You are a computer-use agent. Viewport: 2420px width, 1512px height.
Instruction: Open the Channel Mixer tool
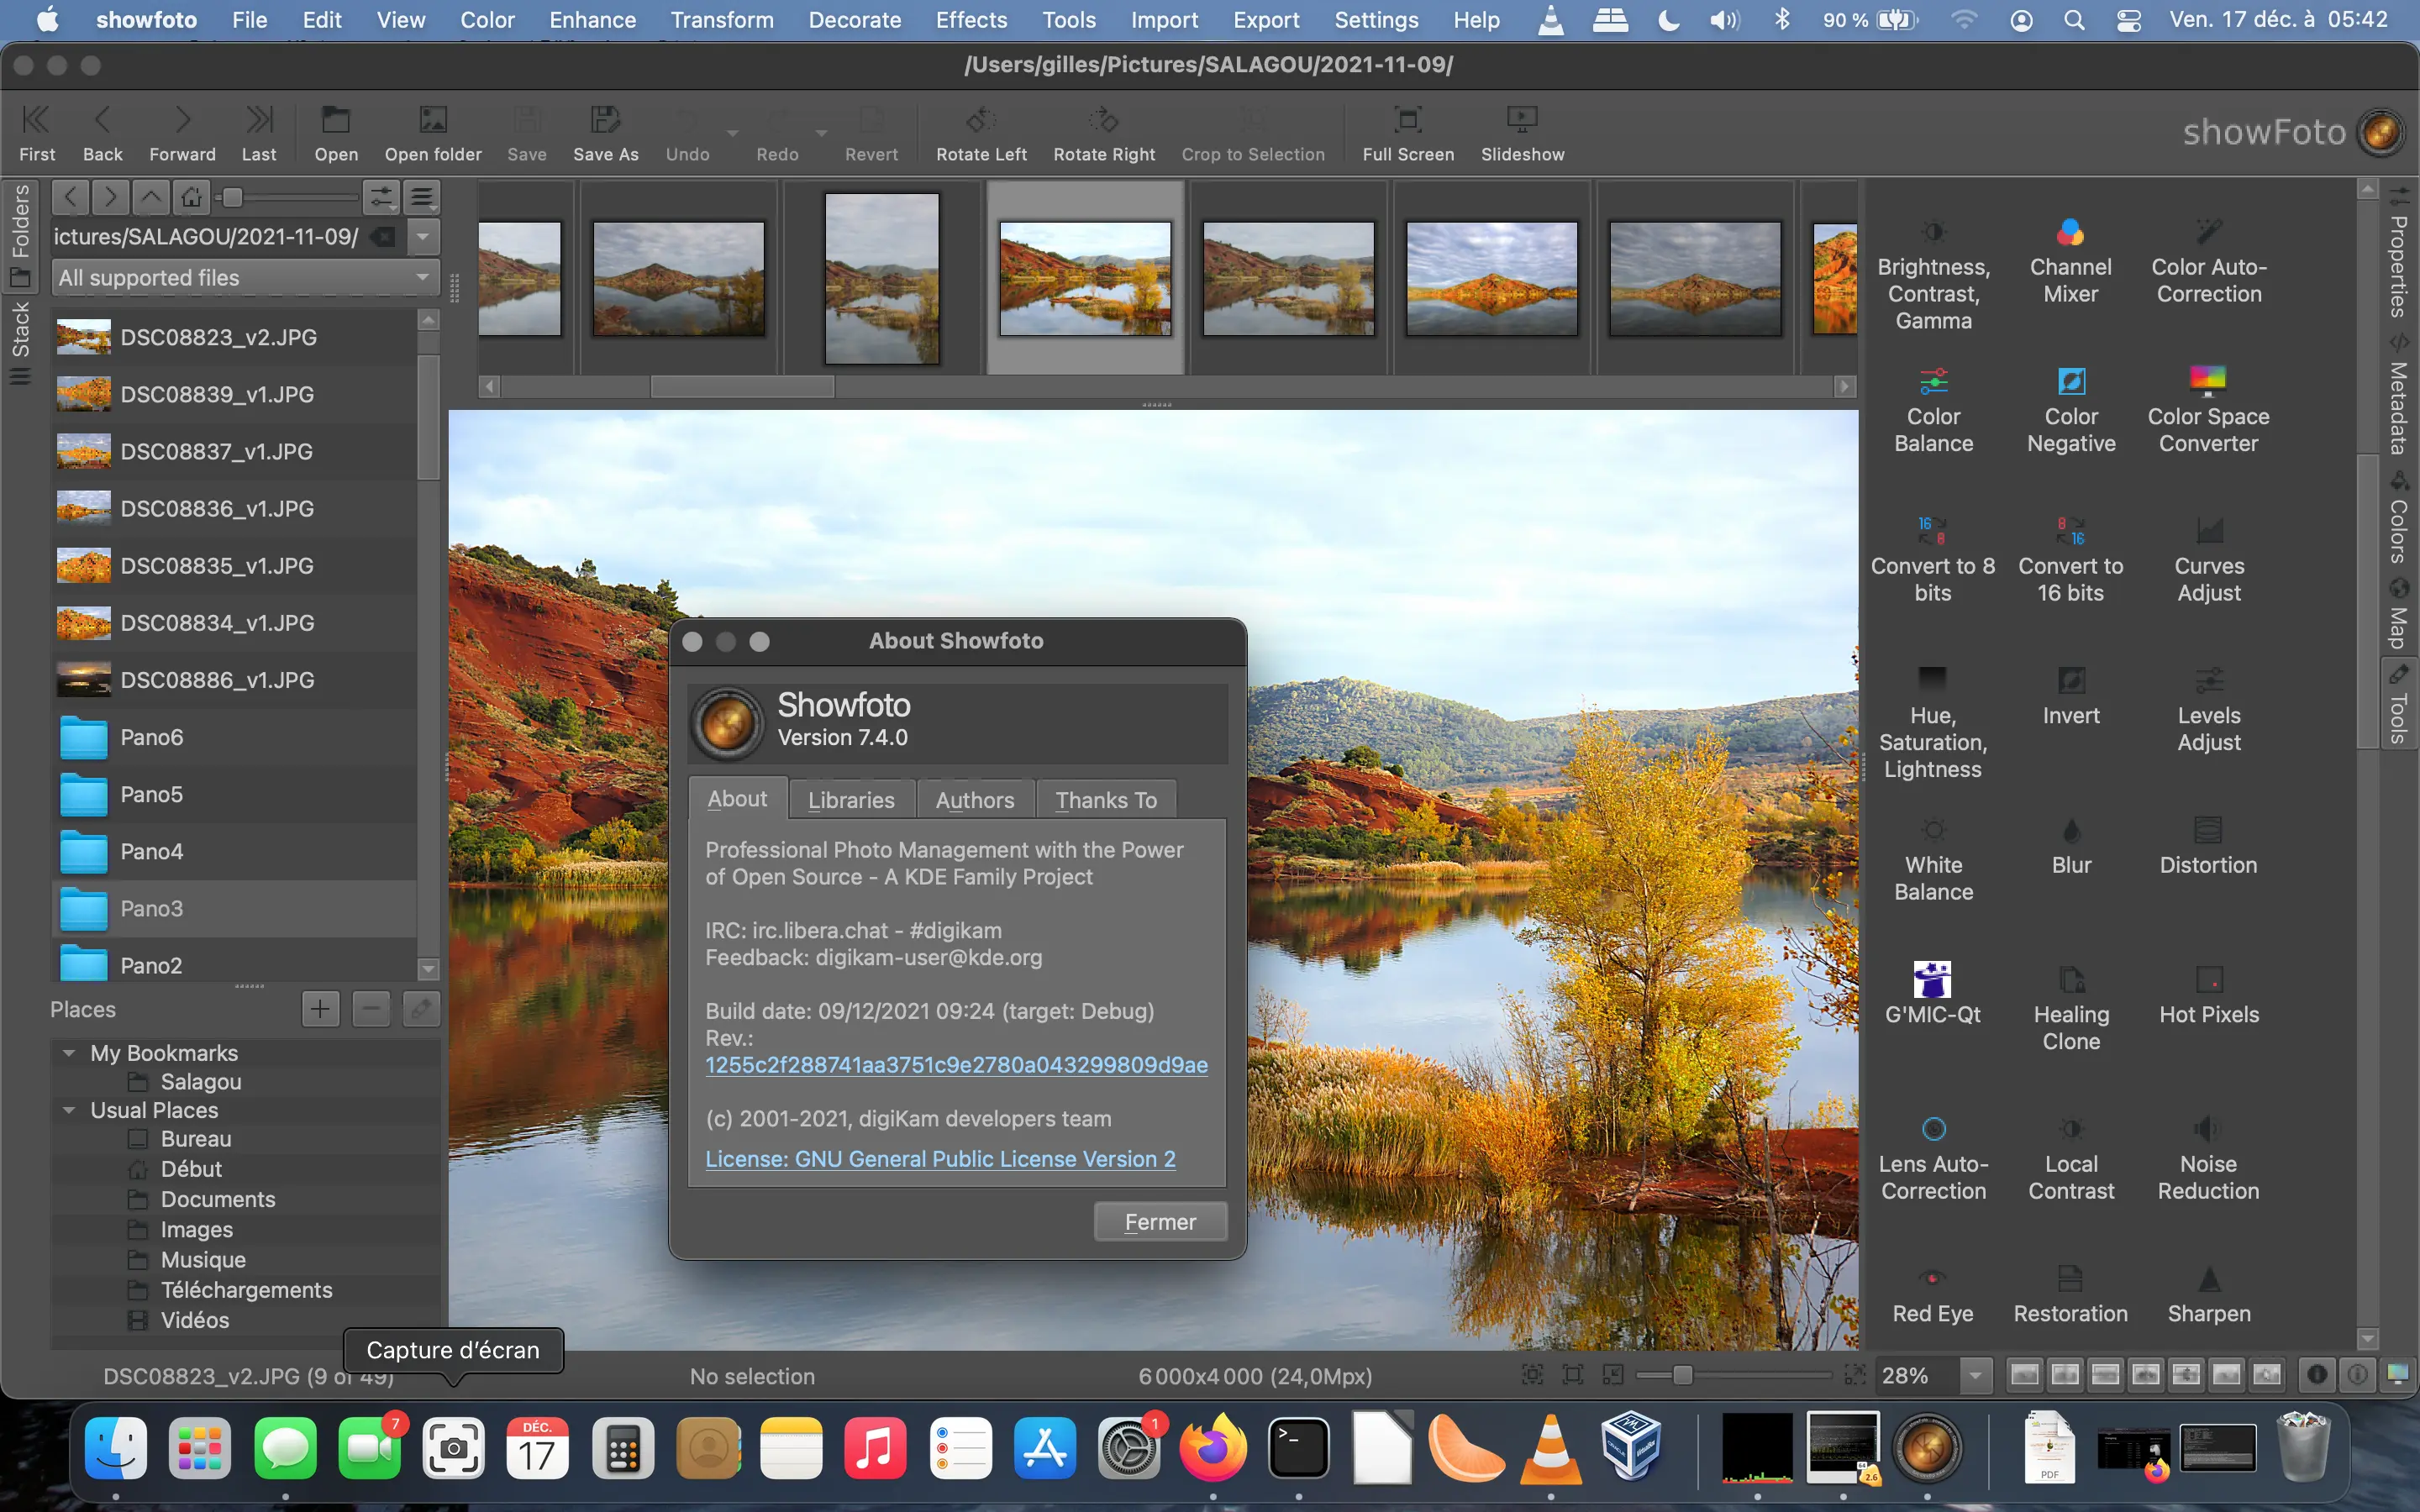(x=2069, y=260)
